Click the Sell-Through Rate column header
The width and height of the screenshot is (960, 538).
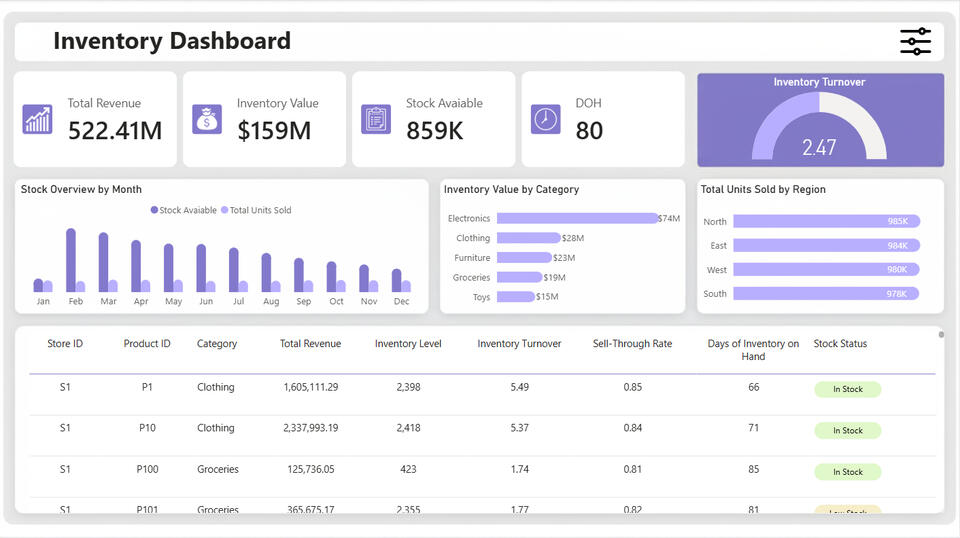(x=632, y=344)
